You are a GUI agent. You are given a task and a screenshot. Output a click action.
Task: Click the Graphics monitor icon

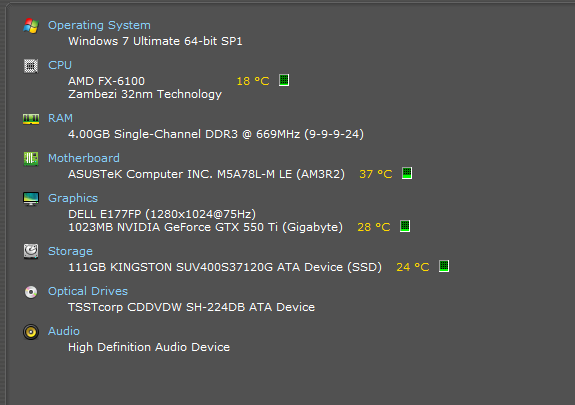click(31, 199)
